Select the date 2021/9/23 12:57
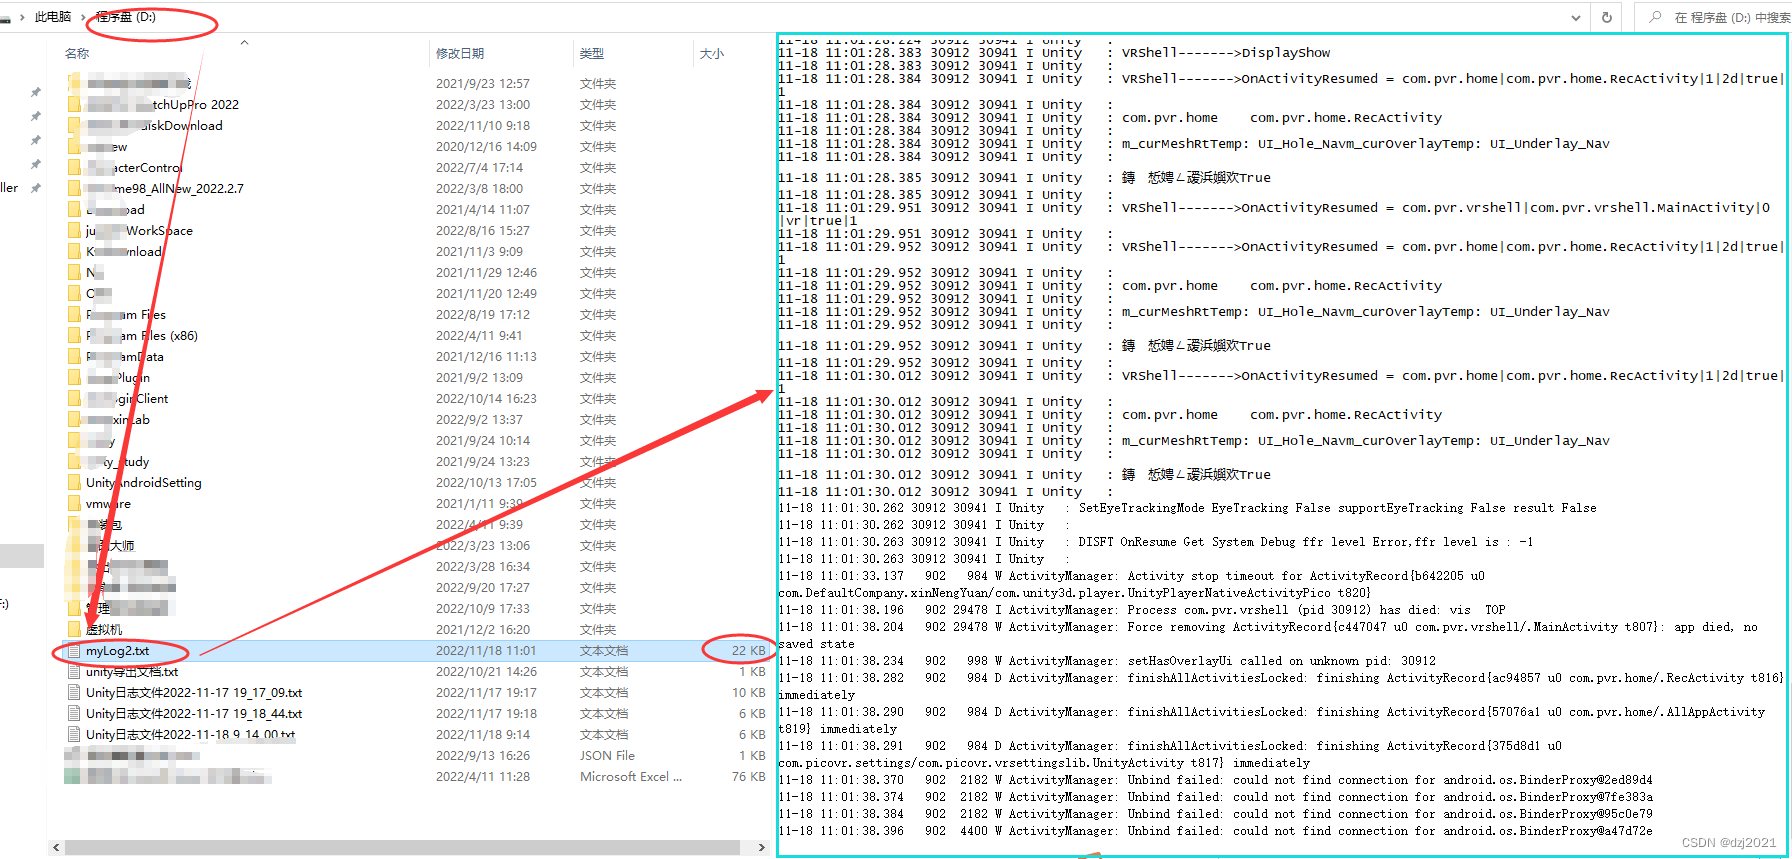This screenshot has width=1792, height=859. (482, 83)
